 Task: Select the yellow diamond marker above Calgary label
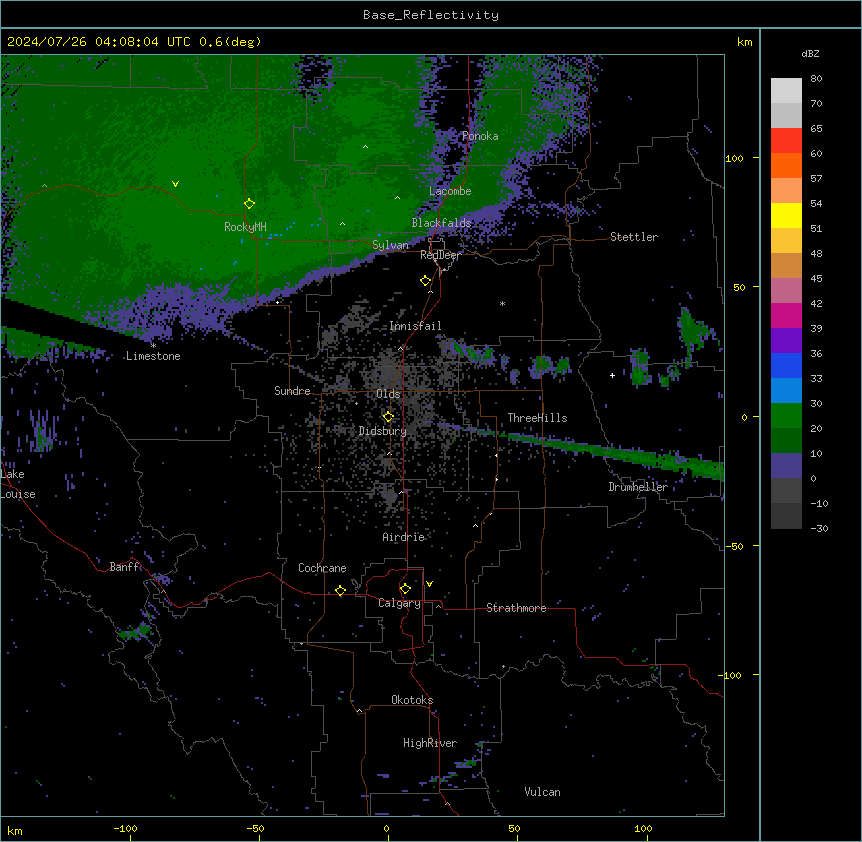[x=405, y=589]
